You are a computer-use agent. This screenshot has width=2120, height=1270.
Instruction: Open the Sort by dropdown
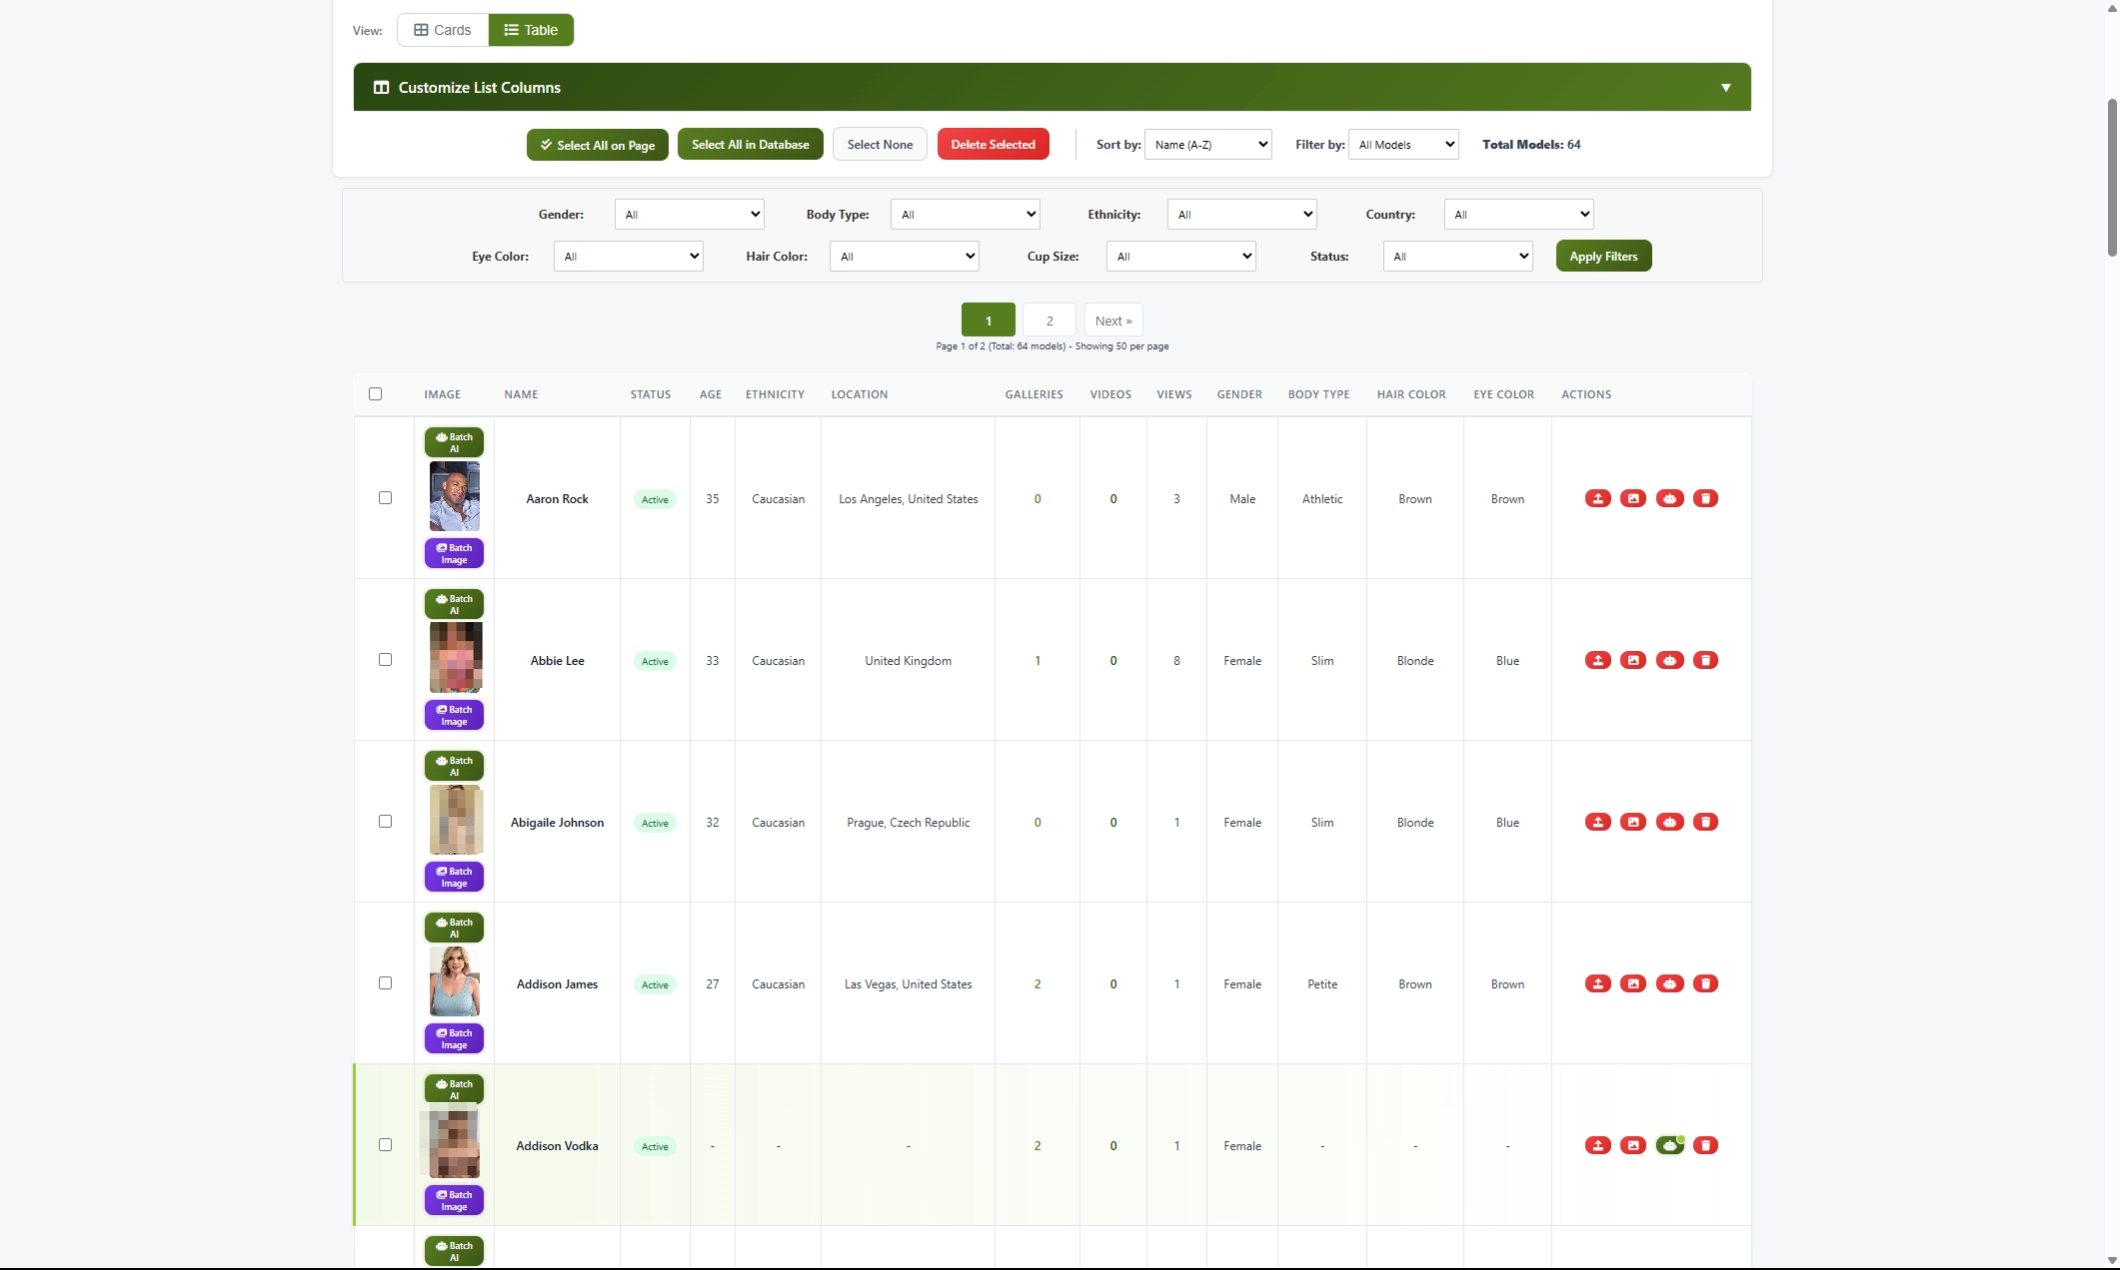coord(1207,144)
